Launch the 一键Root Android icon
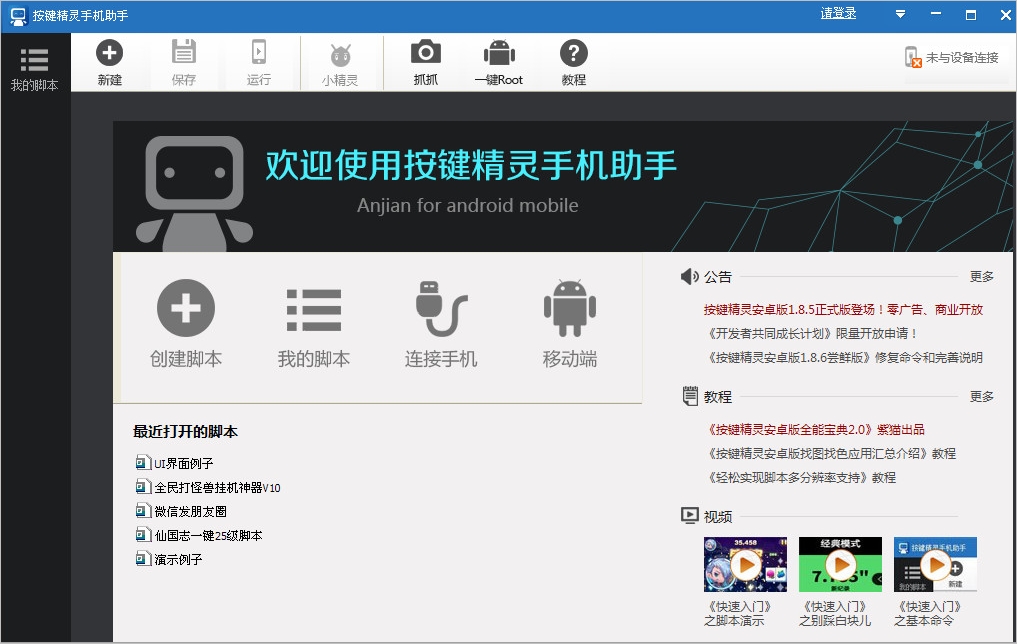This screenshot has height=644, width=1017. click(499, 53)
